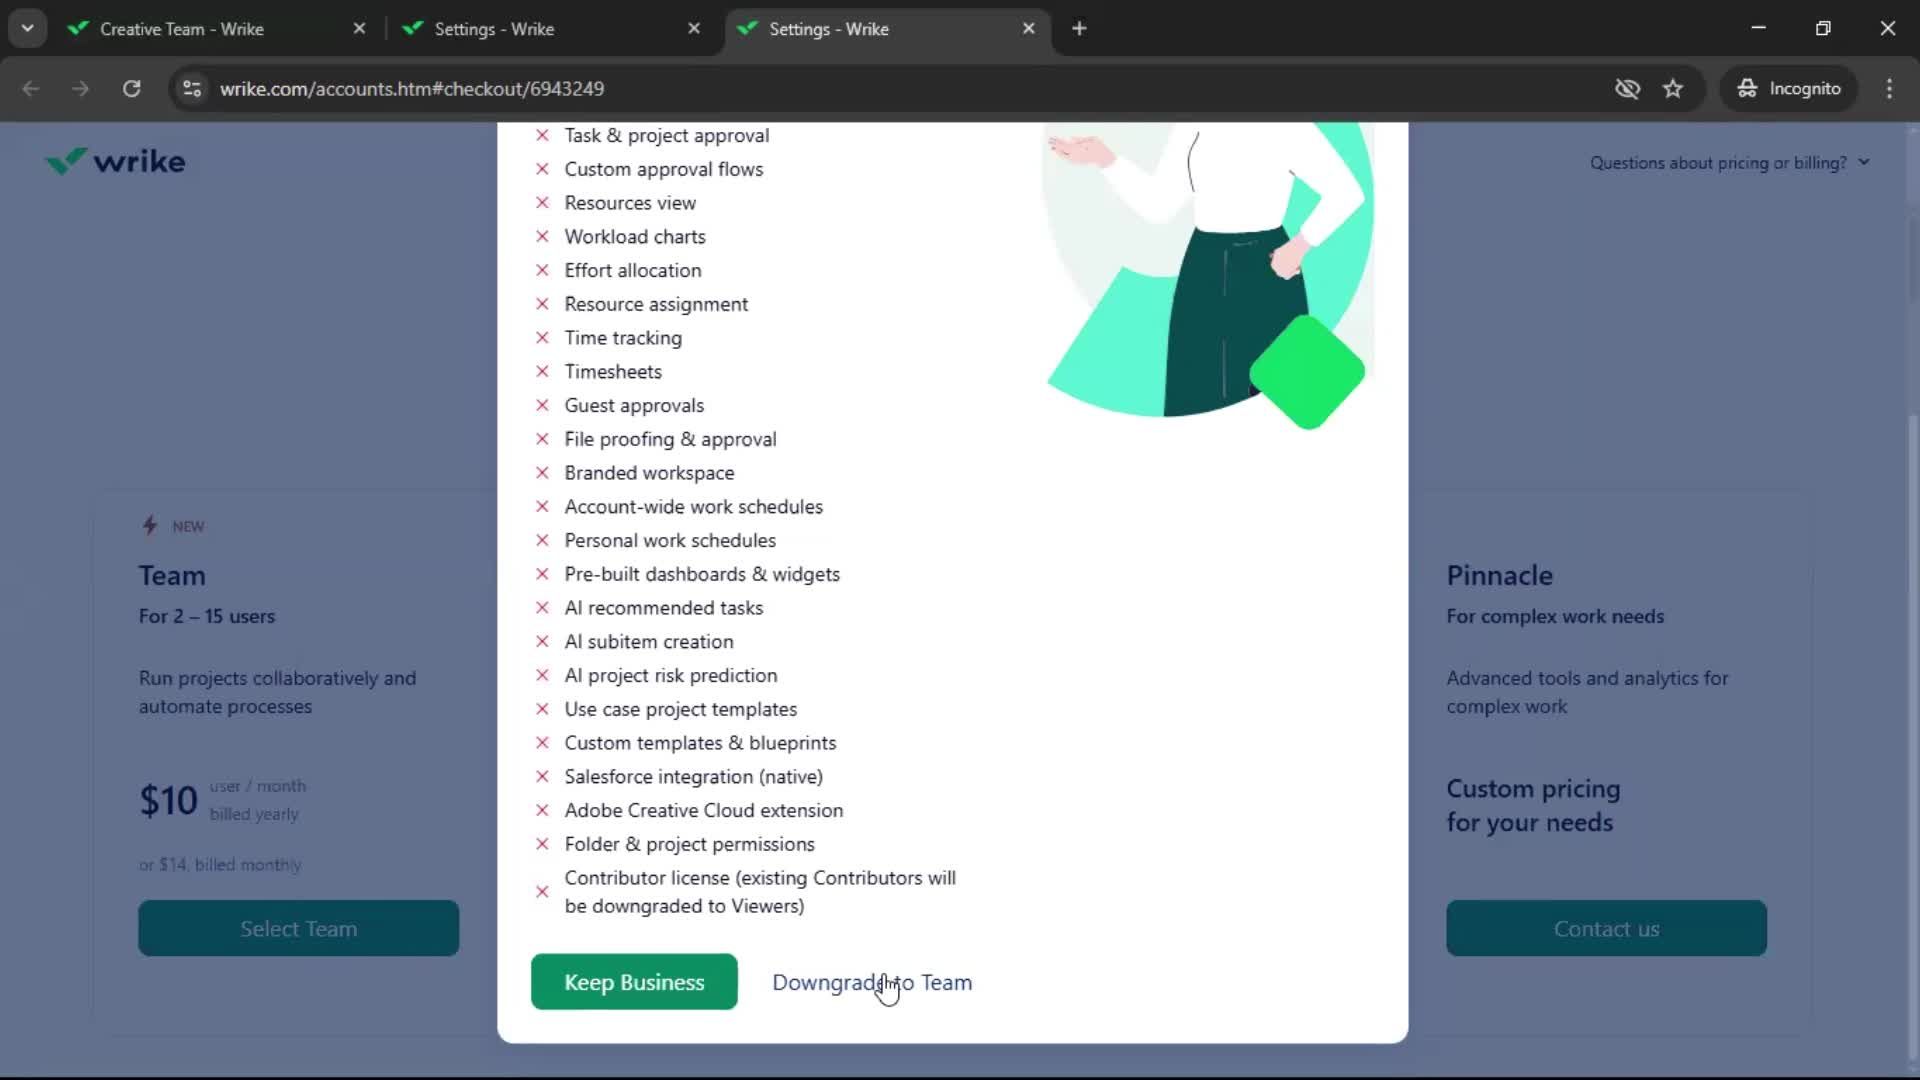Open a new browser tab

pyautogui.click(x=1079, y=29)
